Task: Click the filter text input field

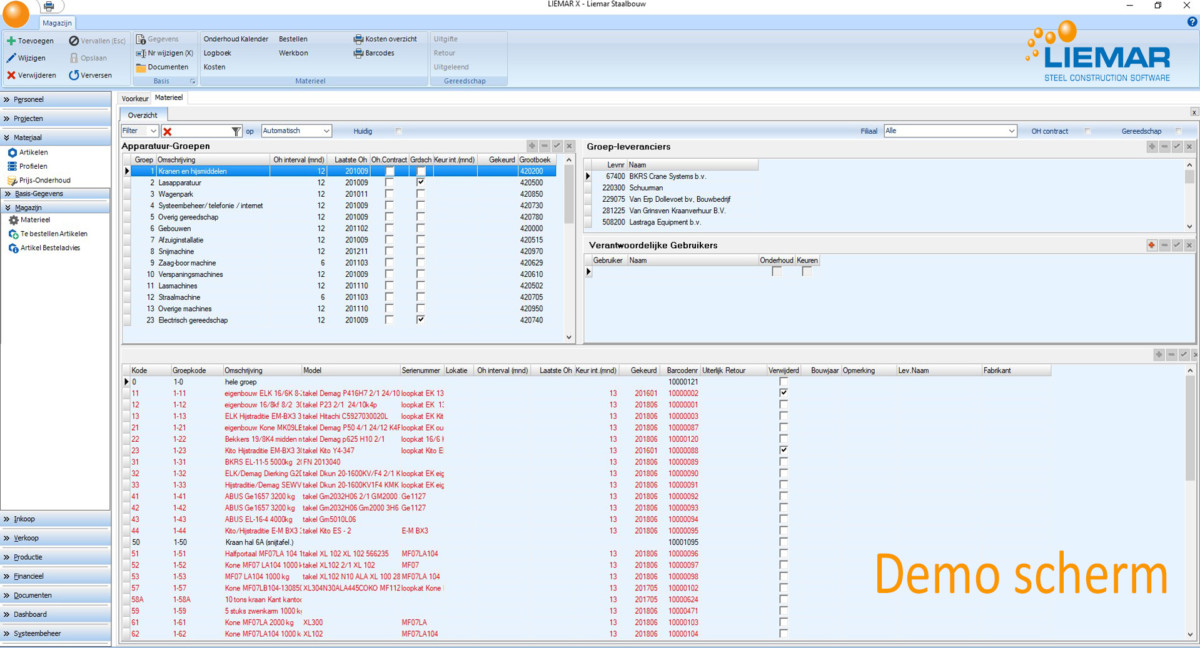Action: (202, 131)
